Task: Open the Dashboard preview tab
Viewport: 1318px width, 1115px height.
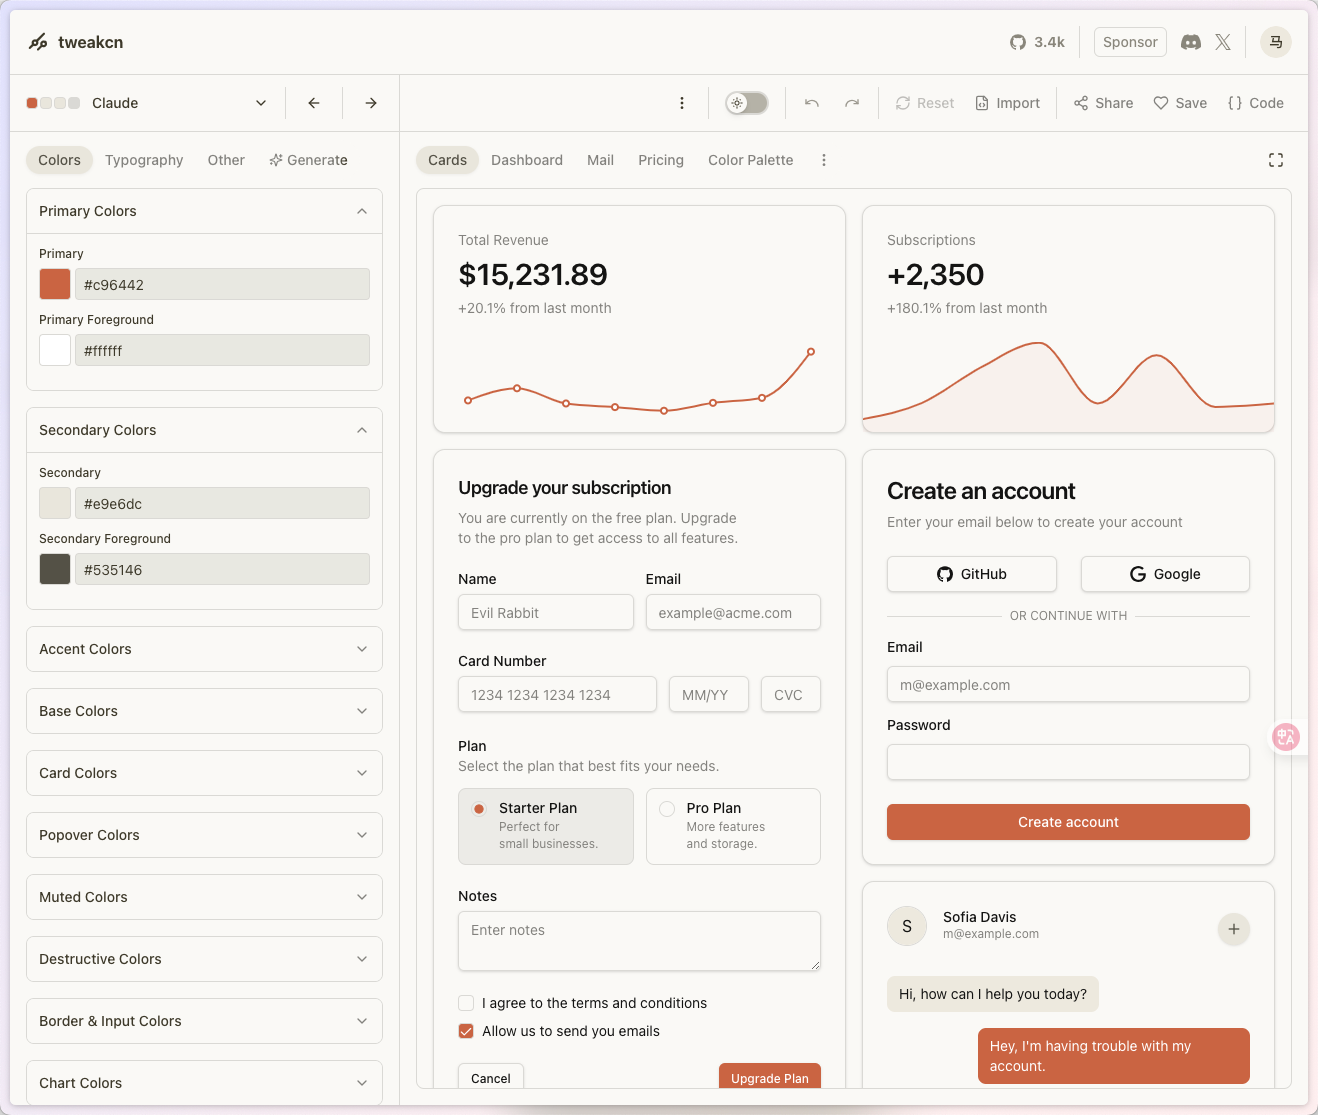Action: 527,160
